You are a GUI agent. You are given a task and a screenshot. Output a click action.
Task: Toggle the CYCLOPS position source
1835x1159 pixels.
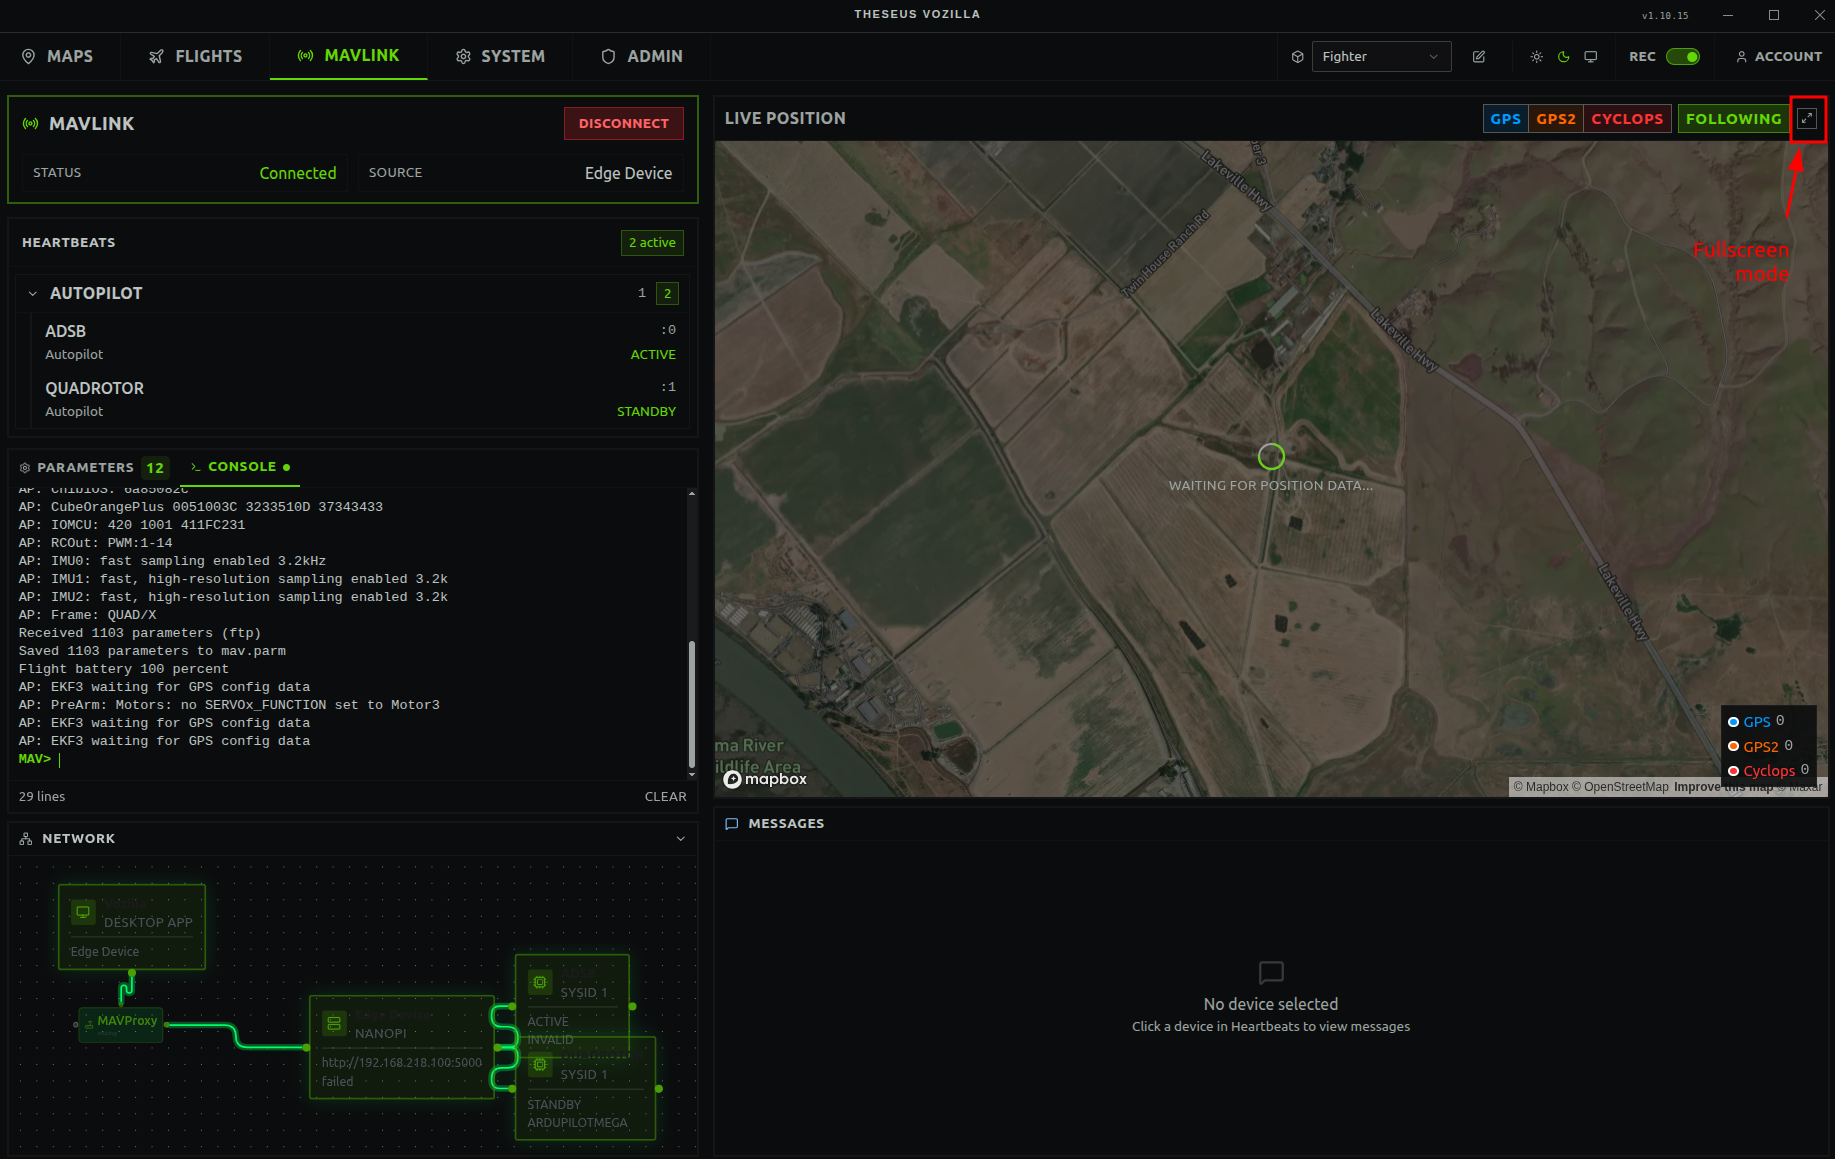pyautogui.click(x=1626, y=119)
